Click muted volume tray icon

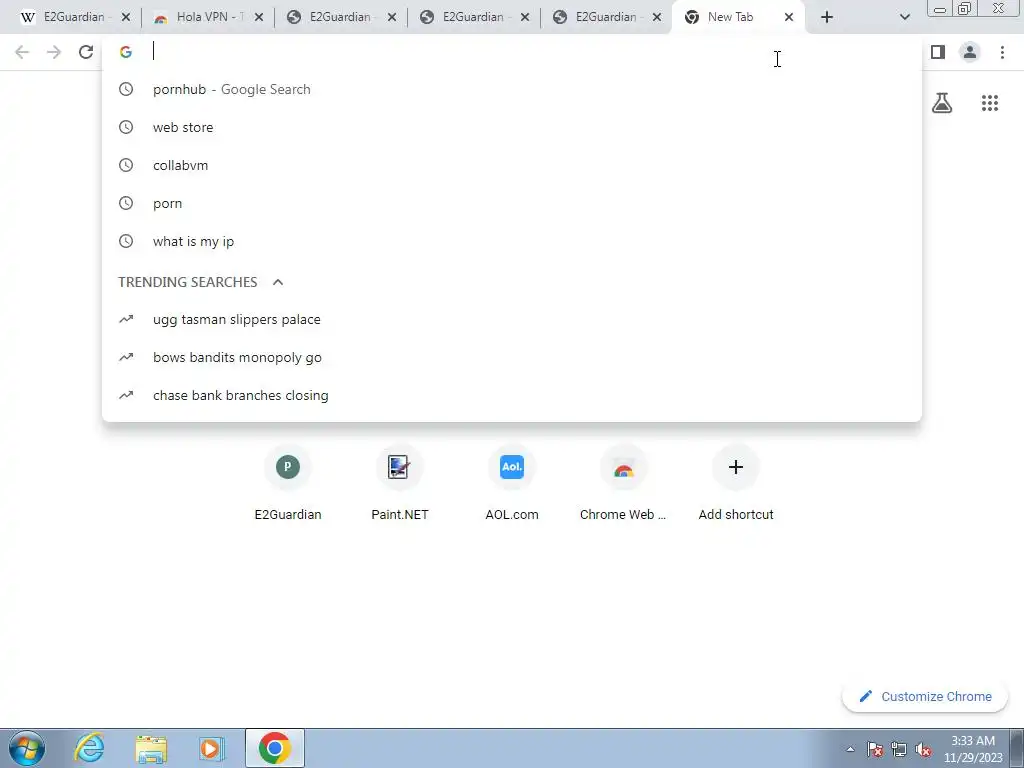[923, 750]
